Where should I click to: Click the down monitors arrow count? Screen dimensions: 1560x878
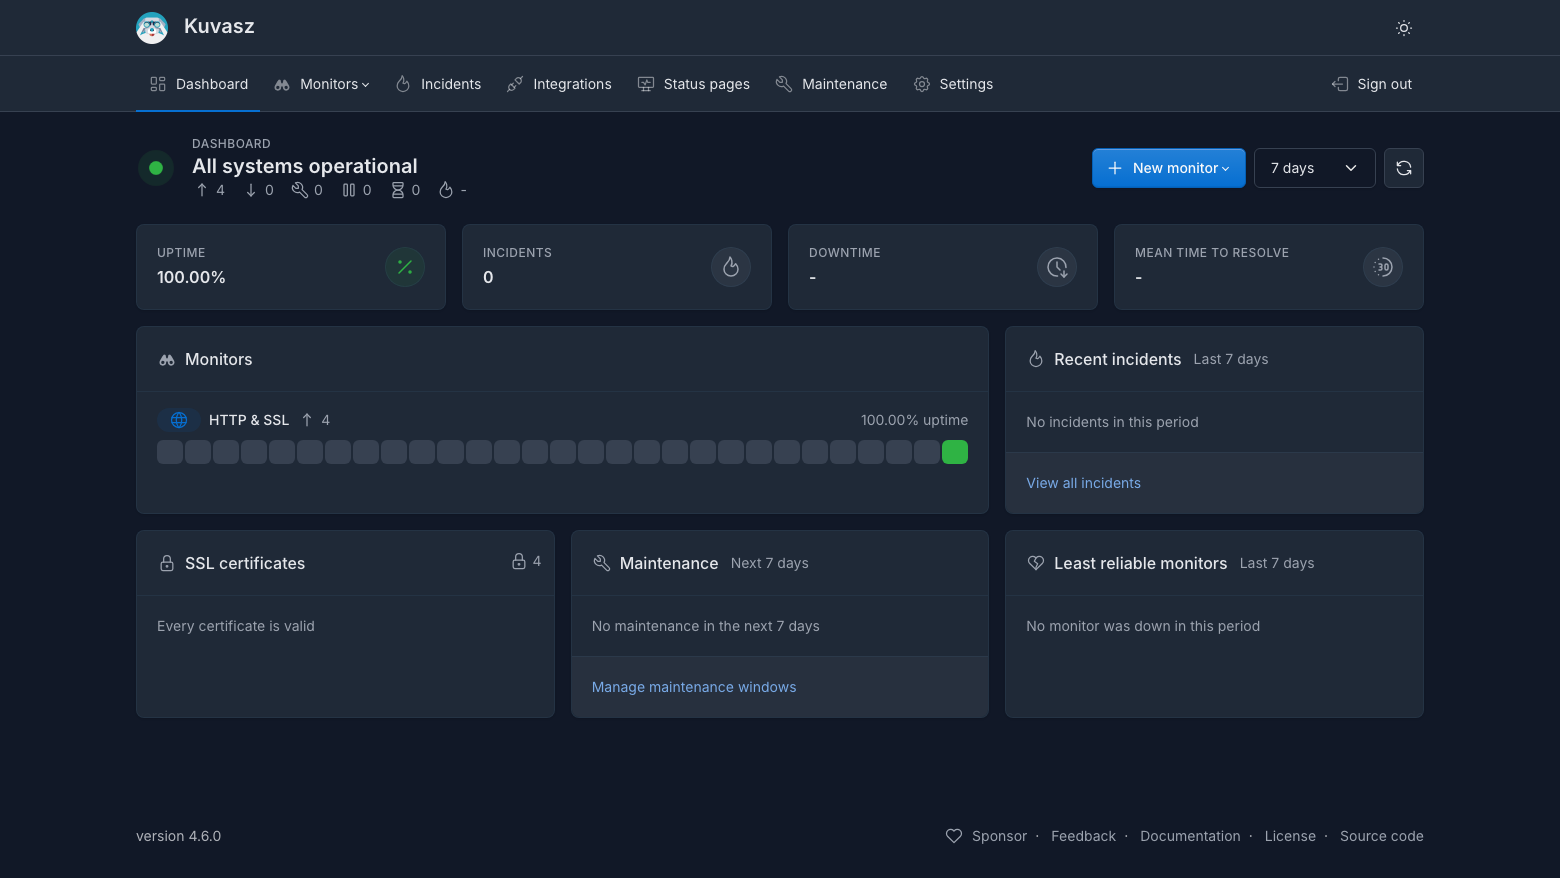coord(259,190)
